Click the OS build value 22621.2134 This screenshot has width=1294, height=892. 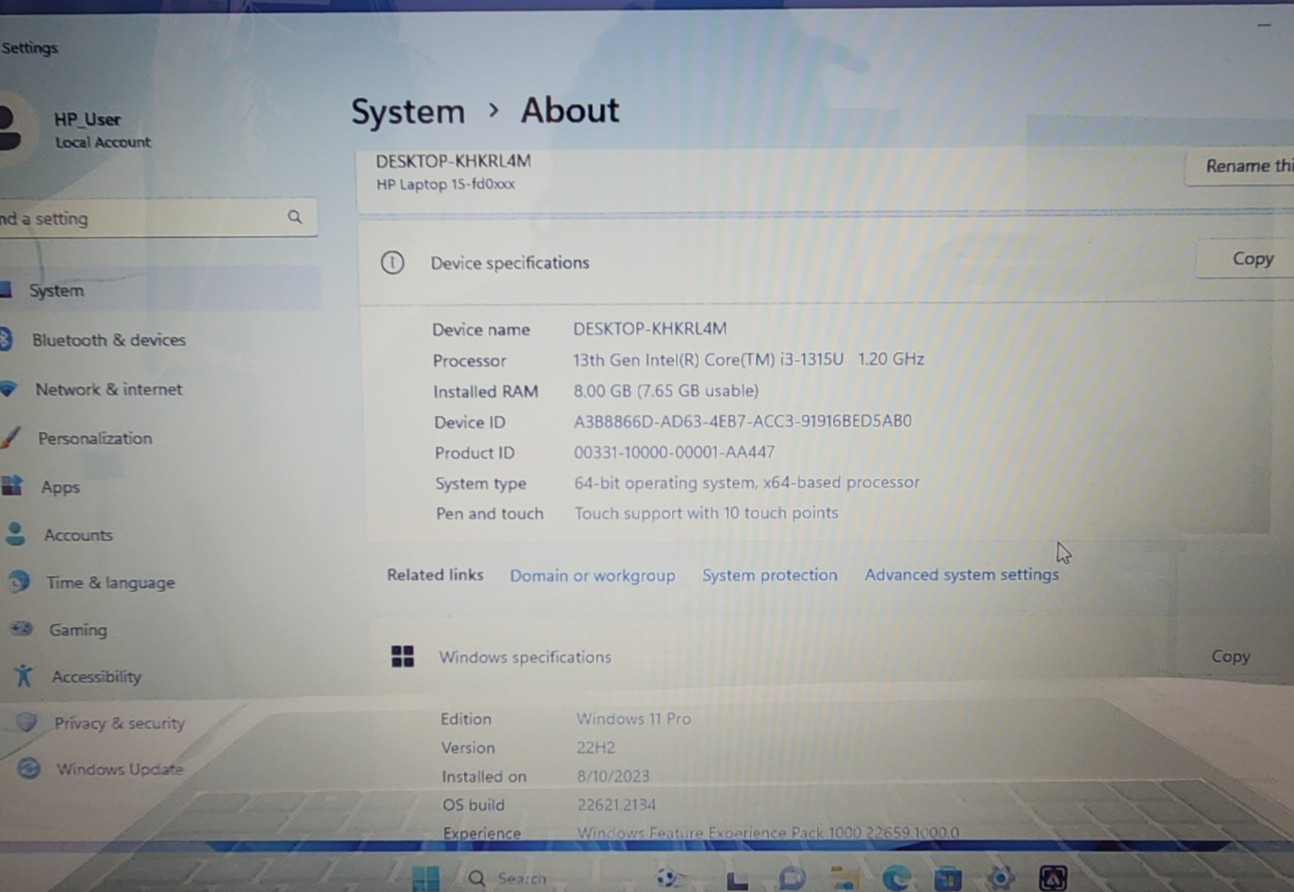617,805
